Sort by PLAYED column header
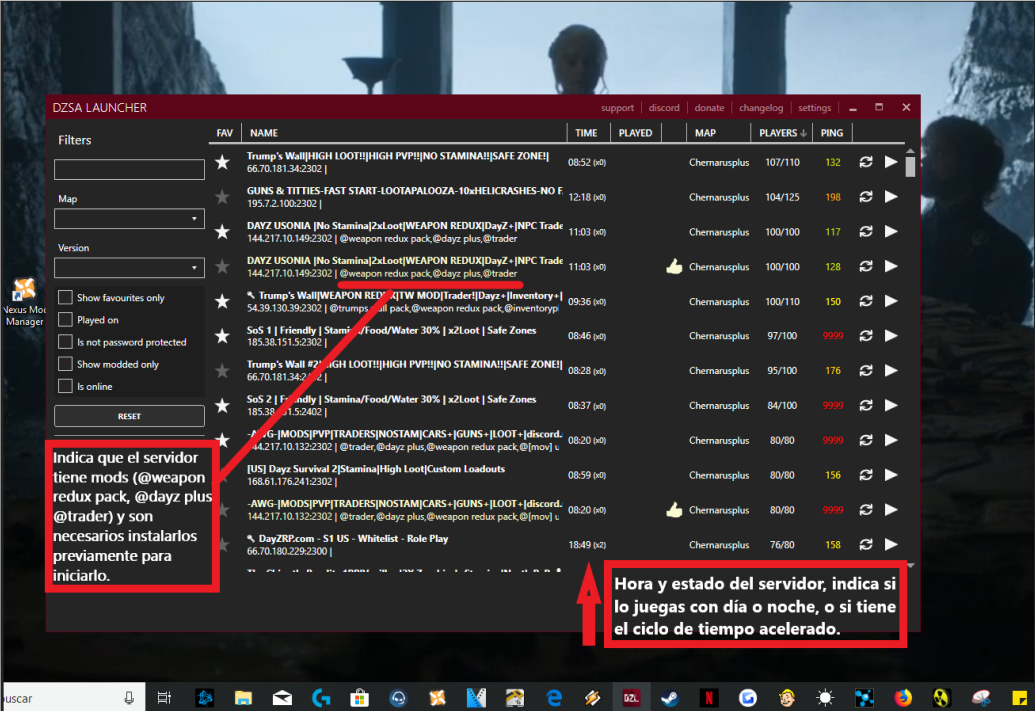The height and width of the screenshot is (711, 1035). click(636, 133)
